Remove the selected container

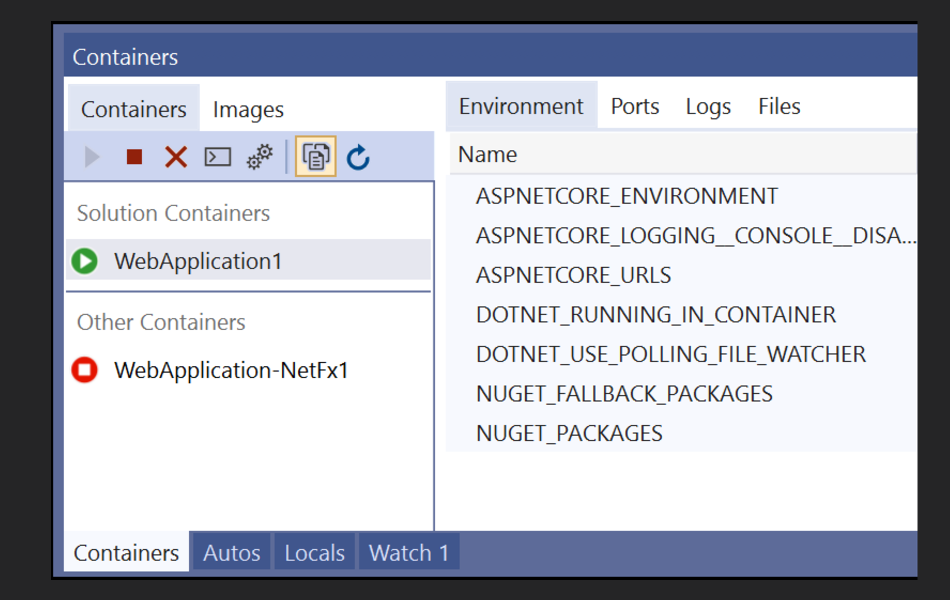tap(175, 156)
